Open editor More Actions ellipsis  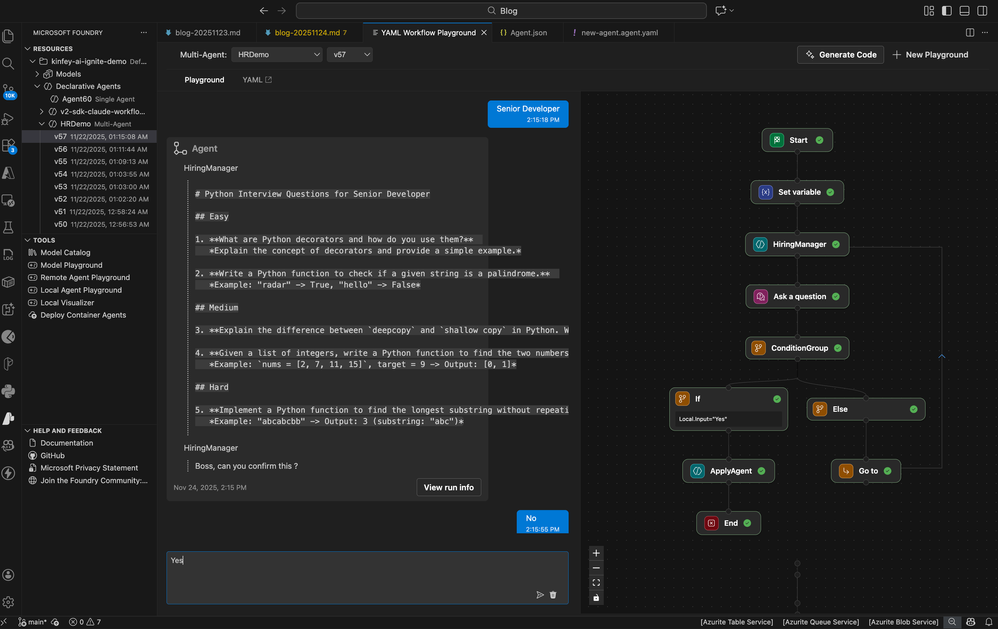[x=985, y=32]
